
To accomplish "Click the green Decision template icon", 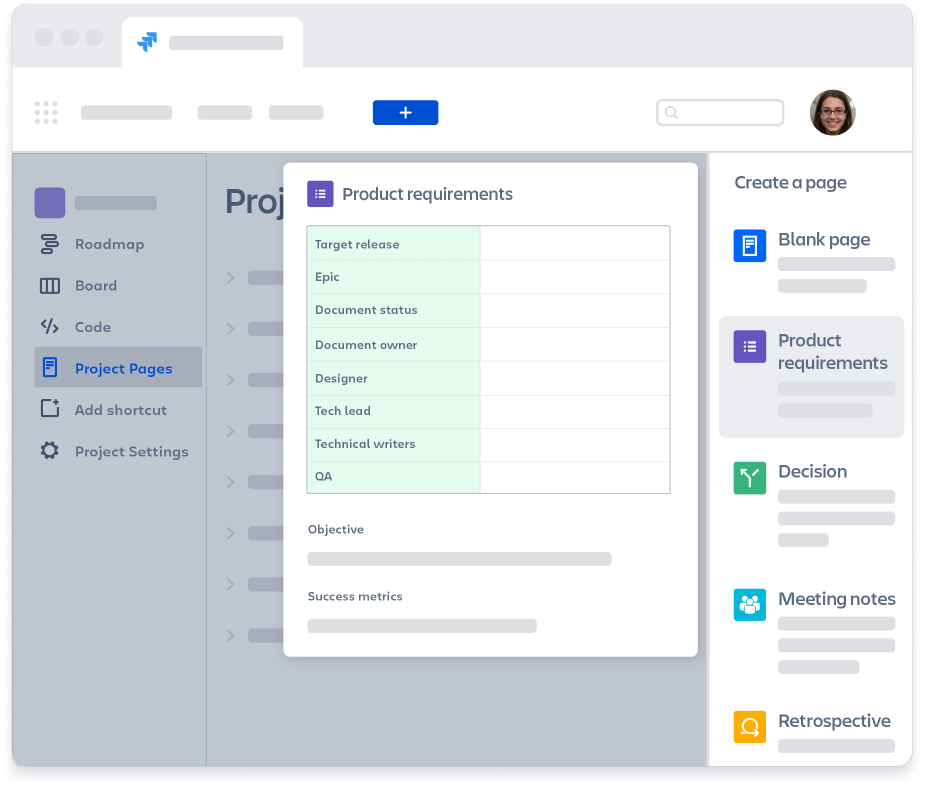I will click(749, 478).
